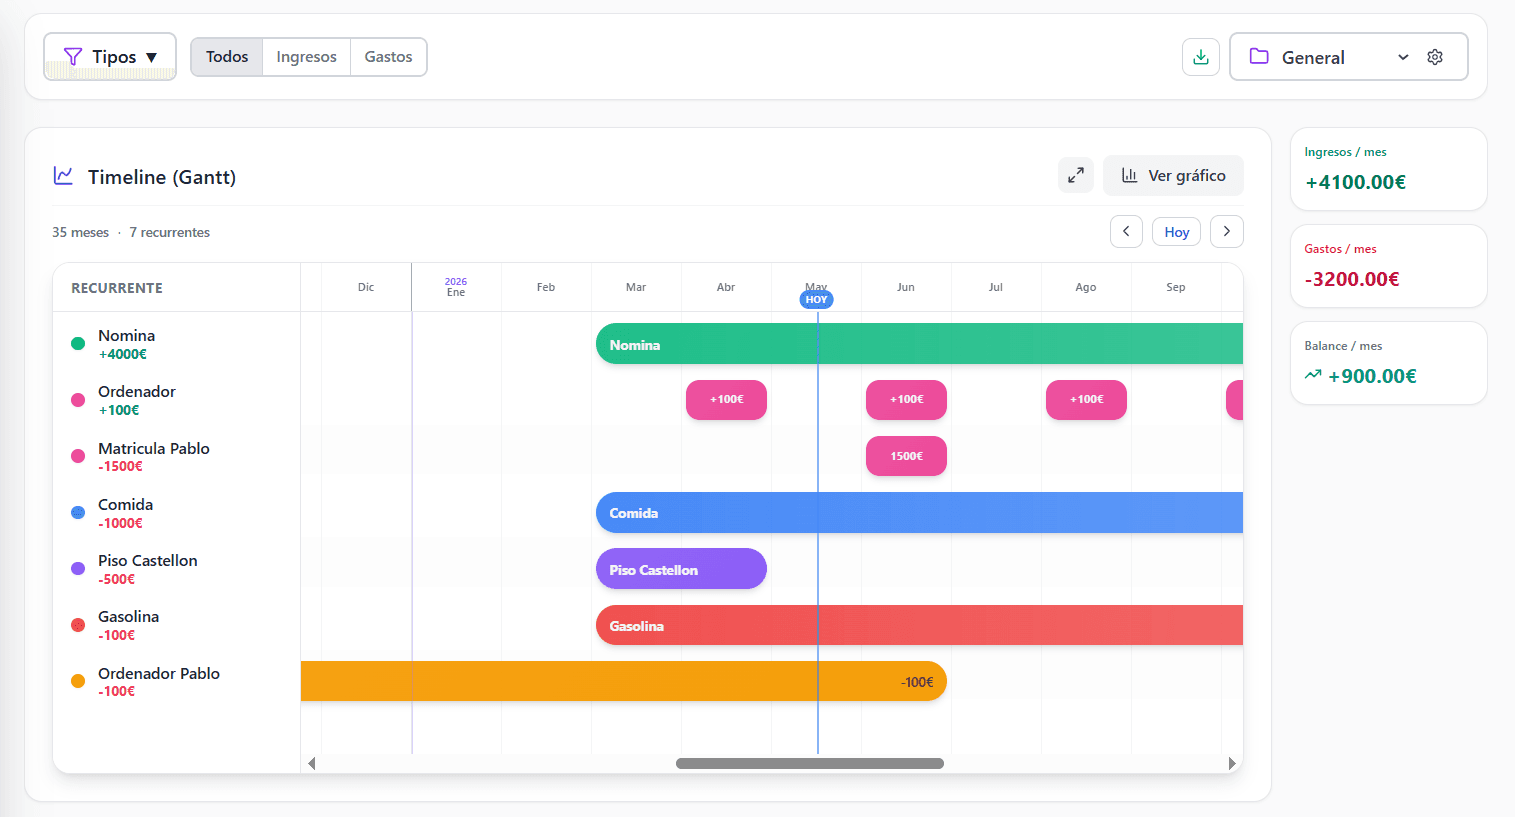Select the Todos filter
1515x817 pixels.
[x=227, y=57]
